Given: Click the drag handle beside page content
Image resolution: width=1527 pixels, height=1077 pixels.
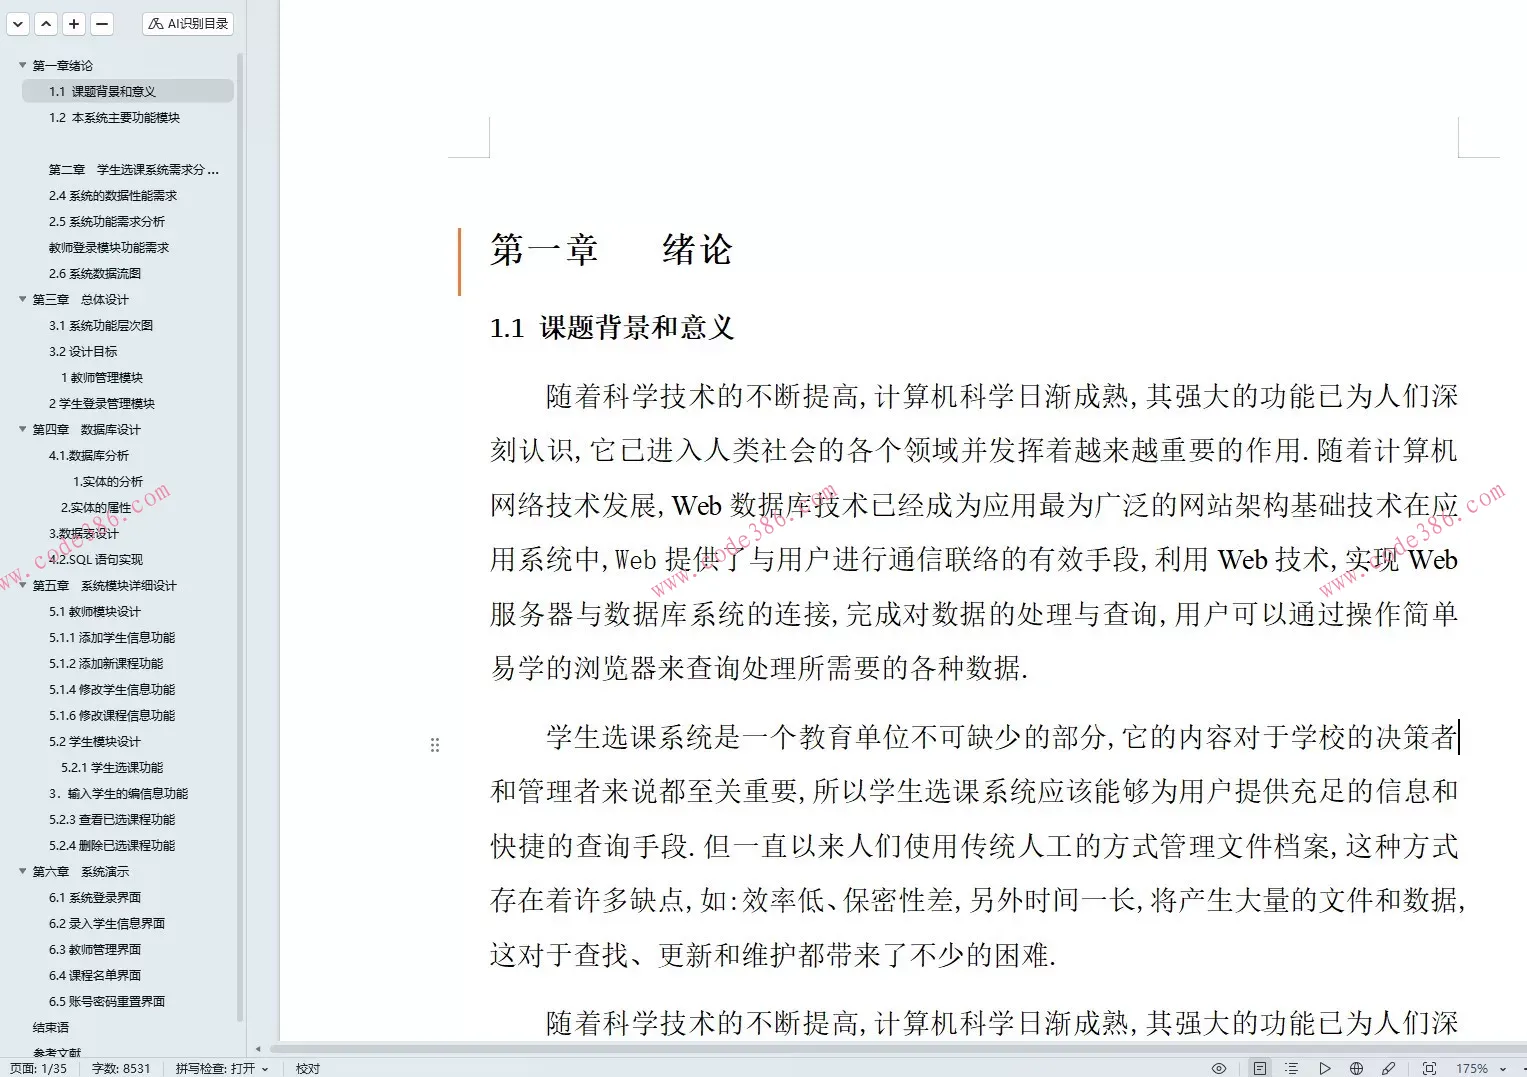Looking at the screenshot, I should [435, 745].
